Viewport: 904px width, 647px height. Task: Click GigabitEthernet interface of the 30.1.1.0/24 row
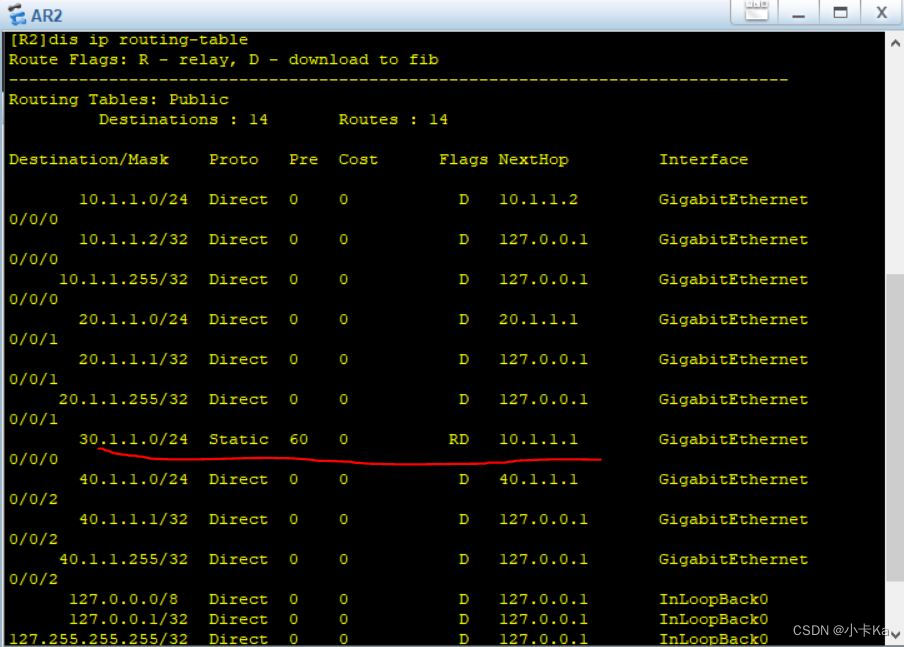(x=733, y=439)
